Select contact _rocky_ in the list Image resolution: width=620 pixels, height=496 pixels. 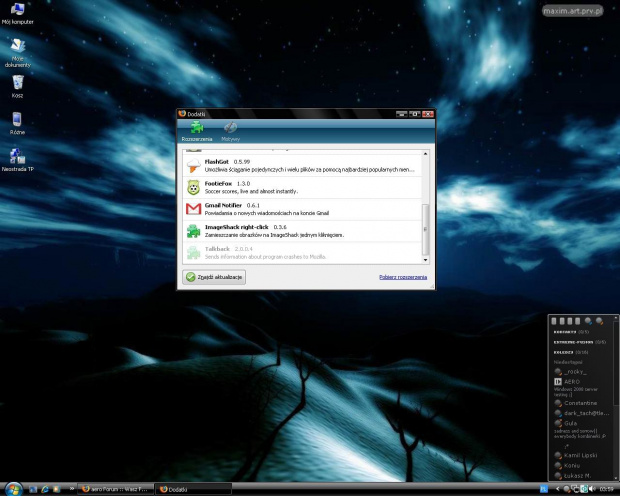click(x=571, y=372)
